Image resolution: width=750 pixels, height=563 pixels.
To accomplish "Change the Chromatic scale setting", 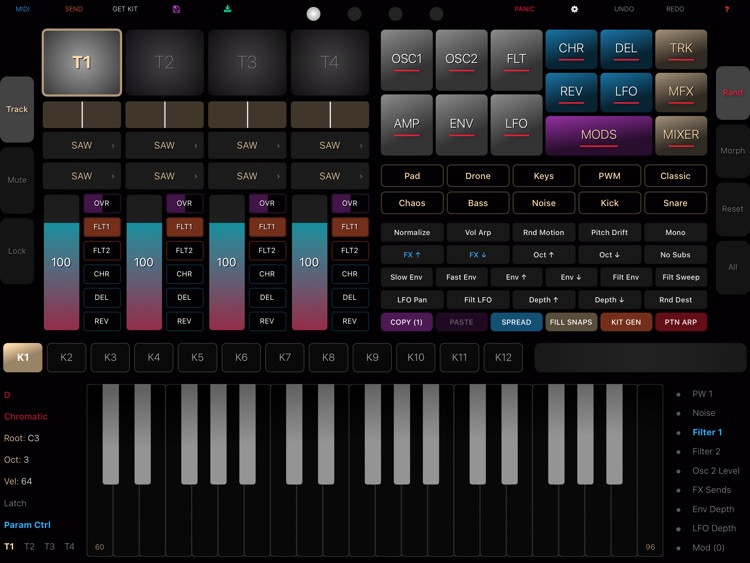I will (x=26, y=417).
